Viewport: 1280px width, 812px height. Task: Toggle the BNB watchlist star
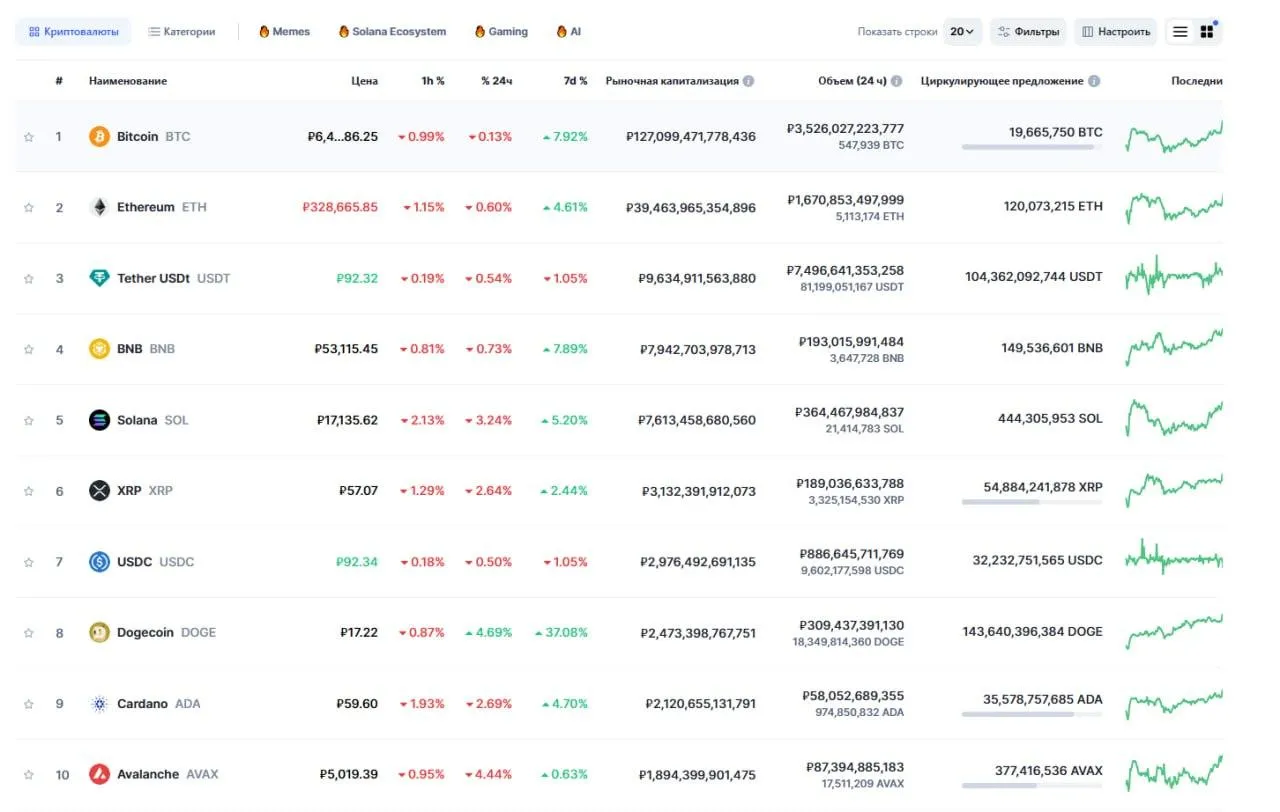(29, 350)
